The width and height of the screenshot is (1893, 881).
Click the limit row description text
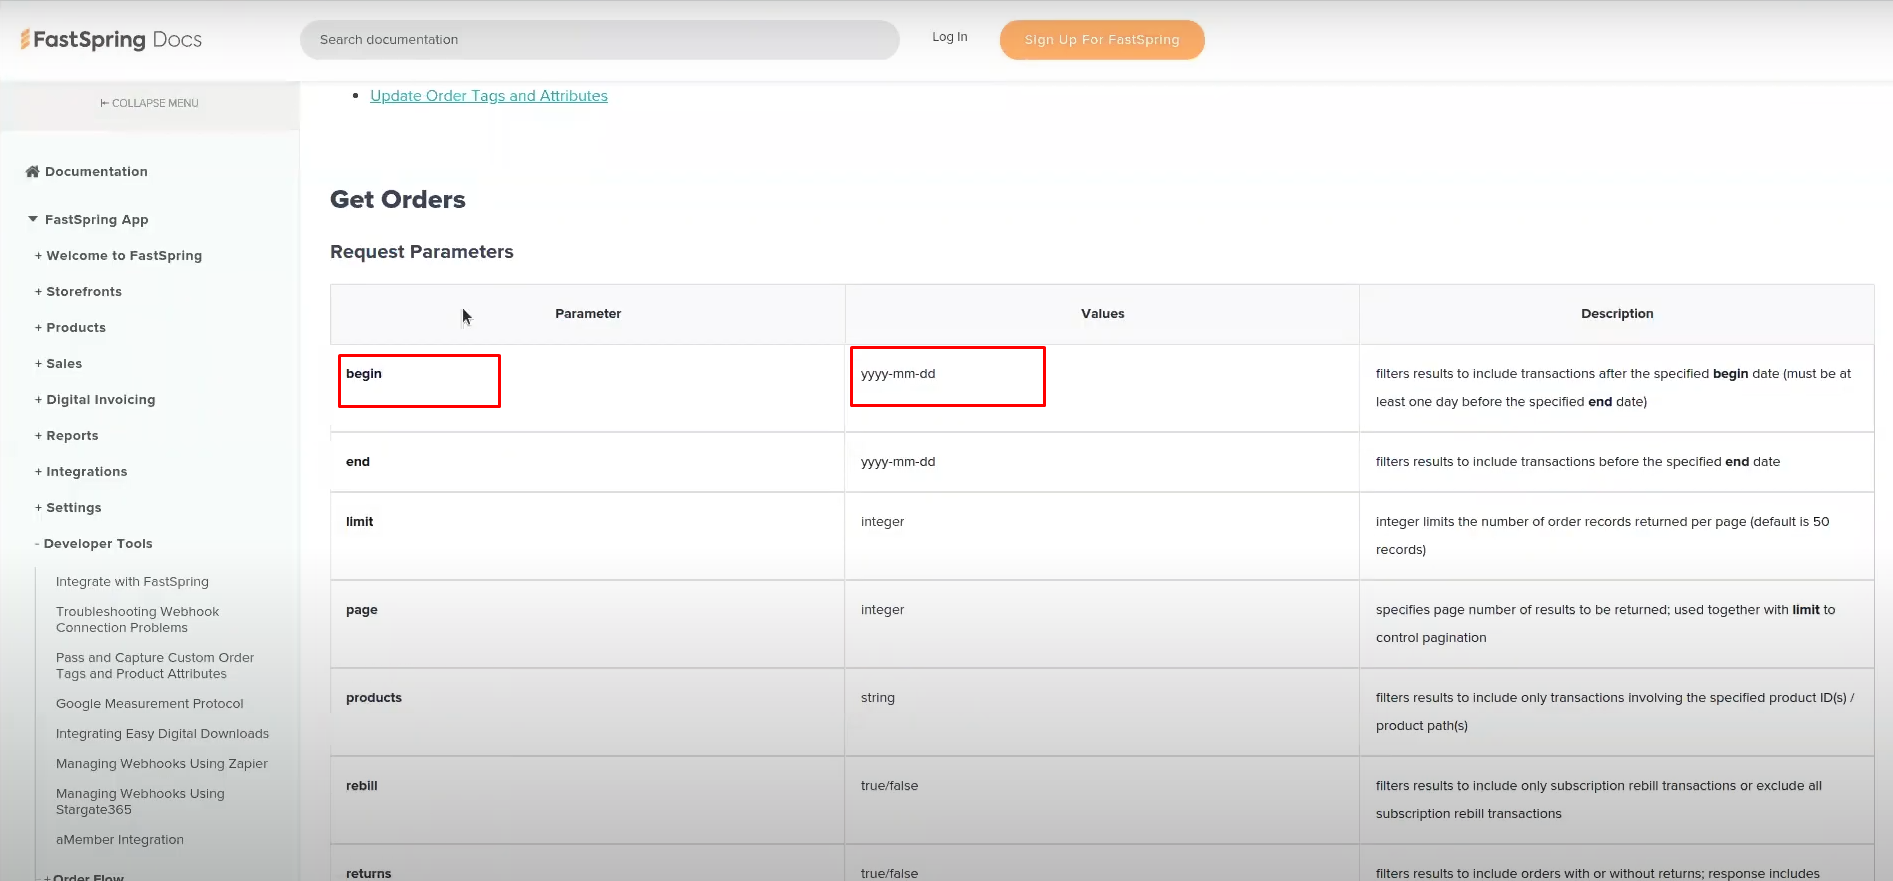pos(1602,536)
